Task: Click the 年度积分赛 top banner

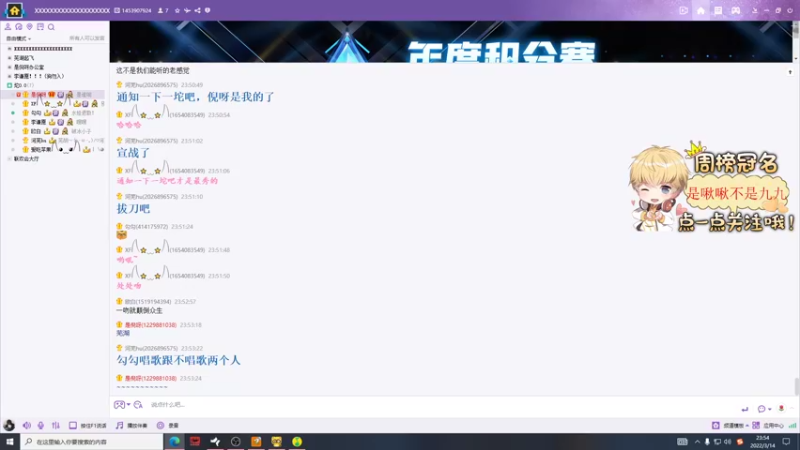Action: pyautogui.click(x=451, y=42)
